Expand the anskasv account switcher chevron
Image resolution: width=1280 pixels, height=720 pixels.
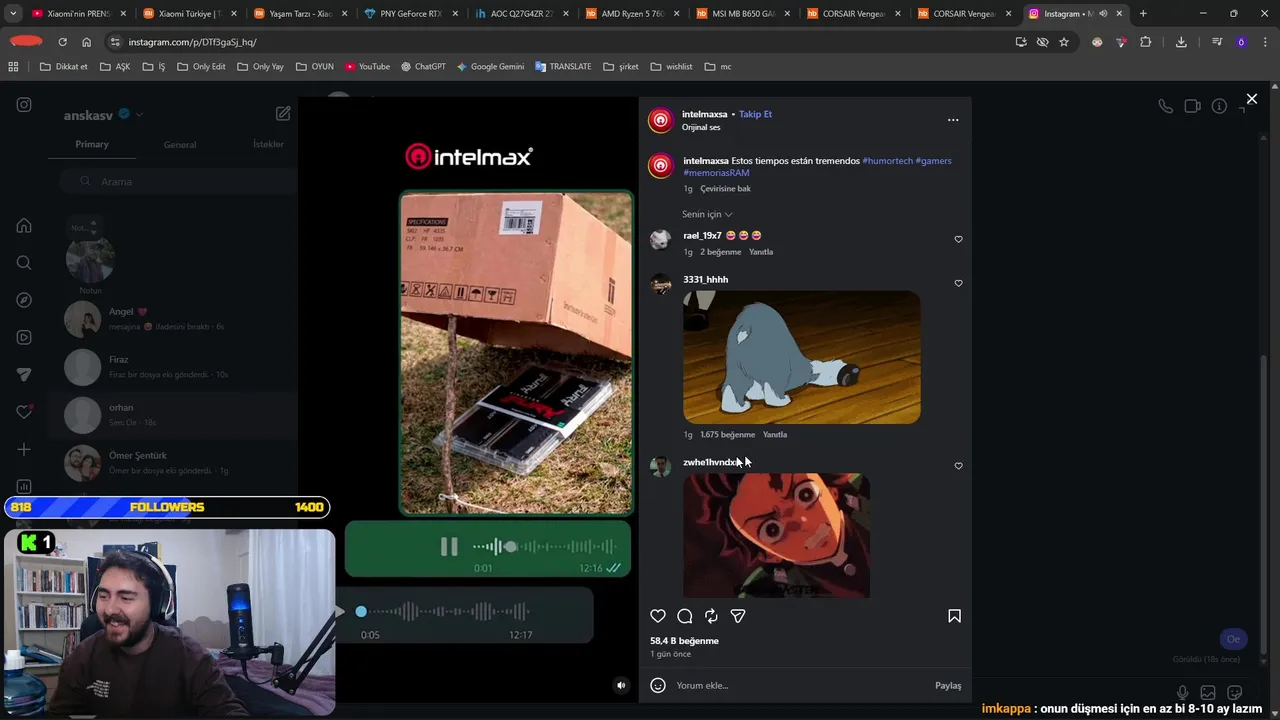coord(140,115)
